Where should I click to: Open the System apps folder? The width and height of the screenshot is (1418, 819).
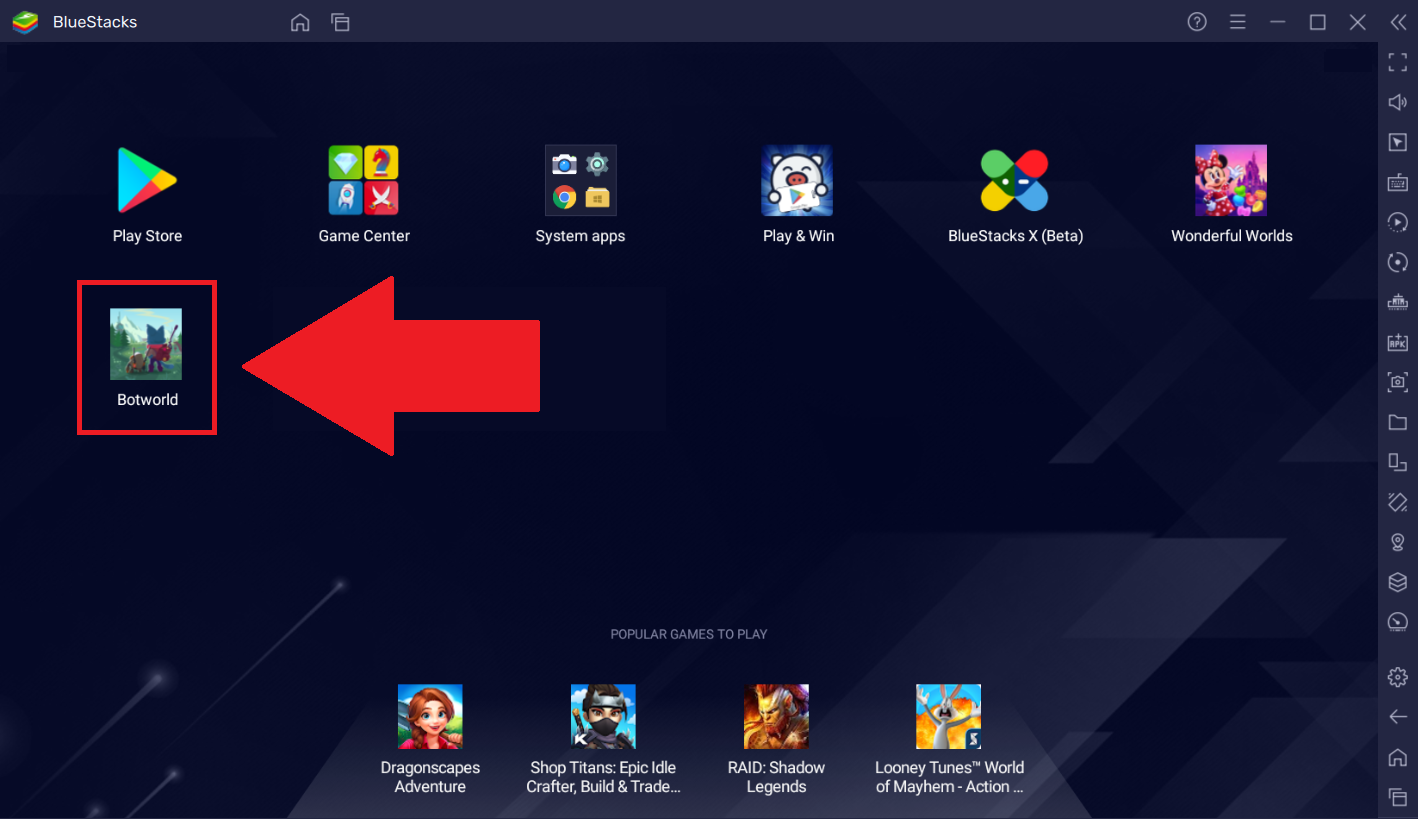580,180
